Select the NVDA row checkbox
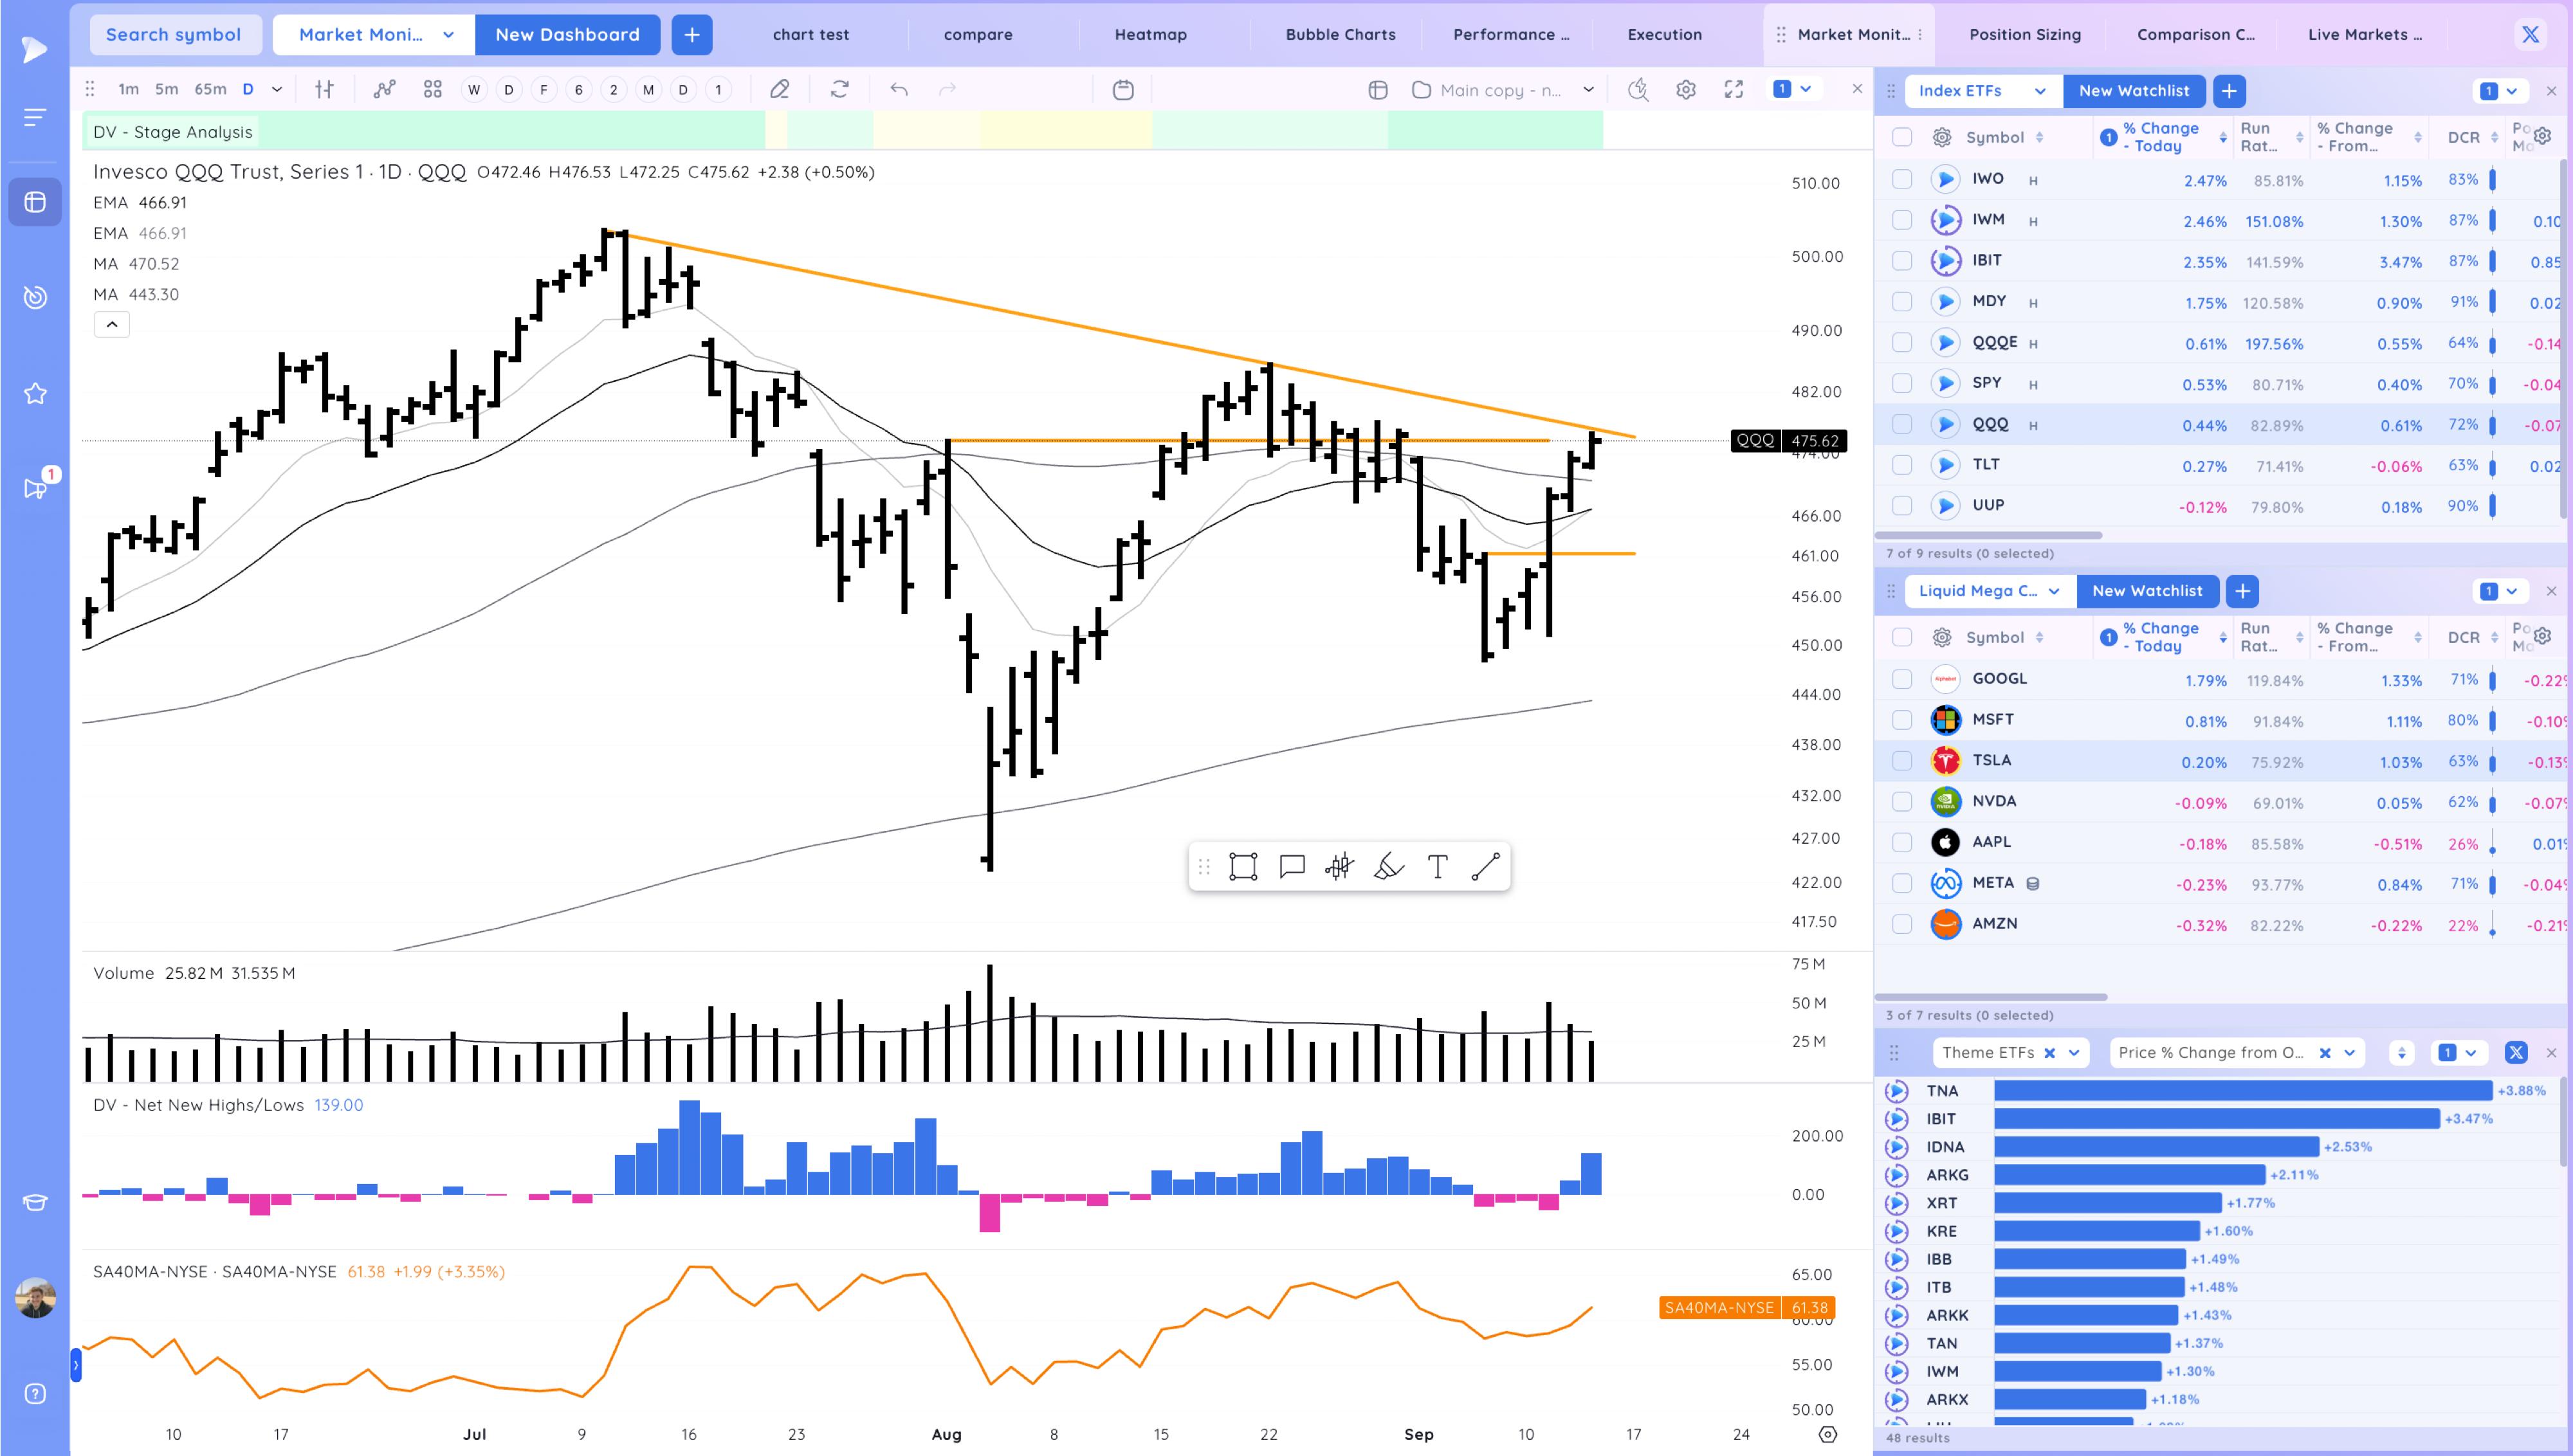The width and height of the screenshot is (2573, 1456). (1902, 801)
